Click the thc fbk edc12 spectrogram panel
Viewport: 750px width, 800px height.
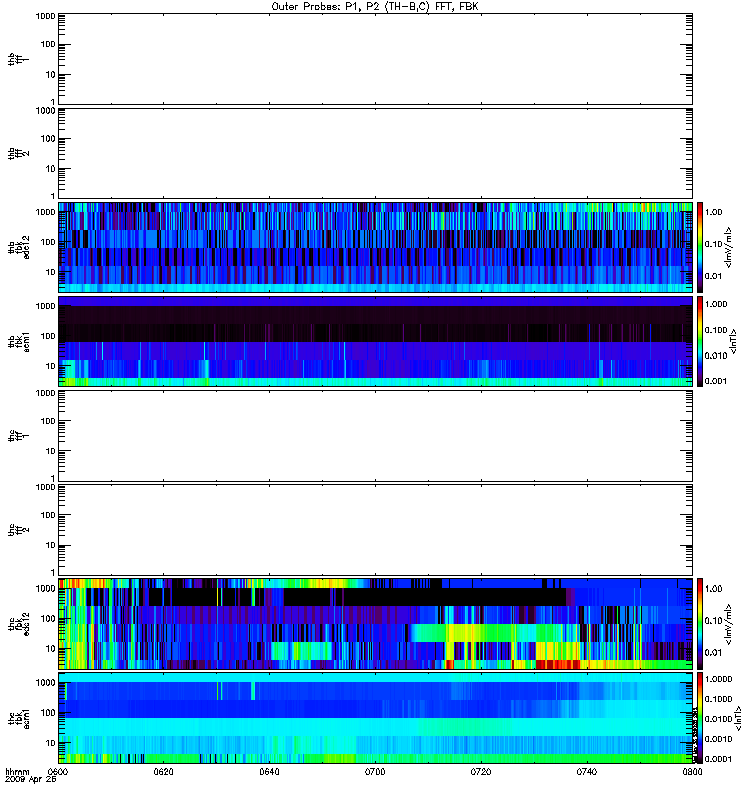coord(376,624)
